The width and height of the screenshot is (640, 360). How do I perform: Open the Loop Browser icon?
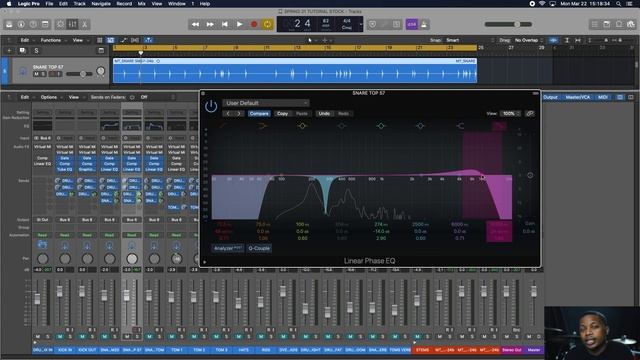coord(619,24)
